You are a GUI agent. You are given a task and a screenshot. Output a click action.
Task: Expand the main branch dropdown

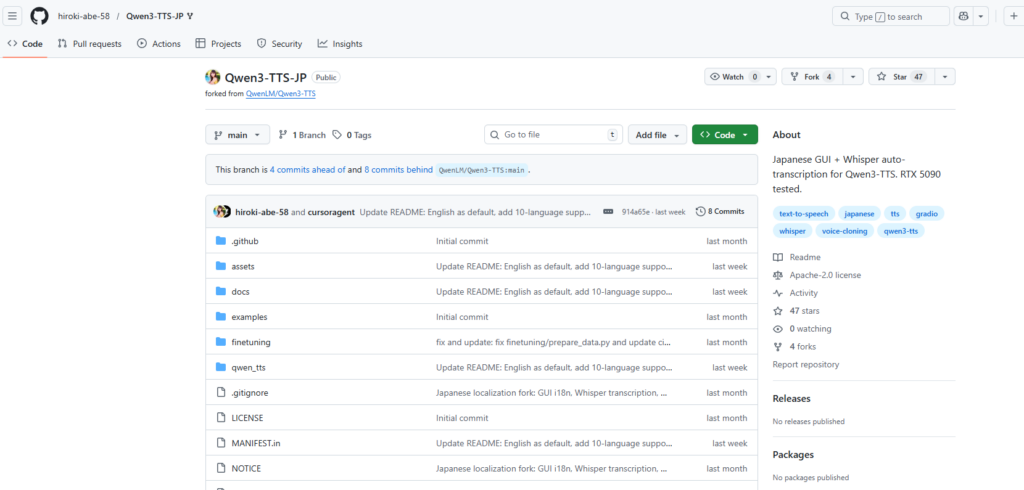pos(237,135)
